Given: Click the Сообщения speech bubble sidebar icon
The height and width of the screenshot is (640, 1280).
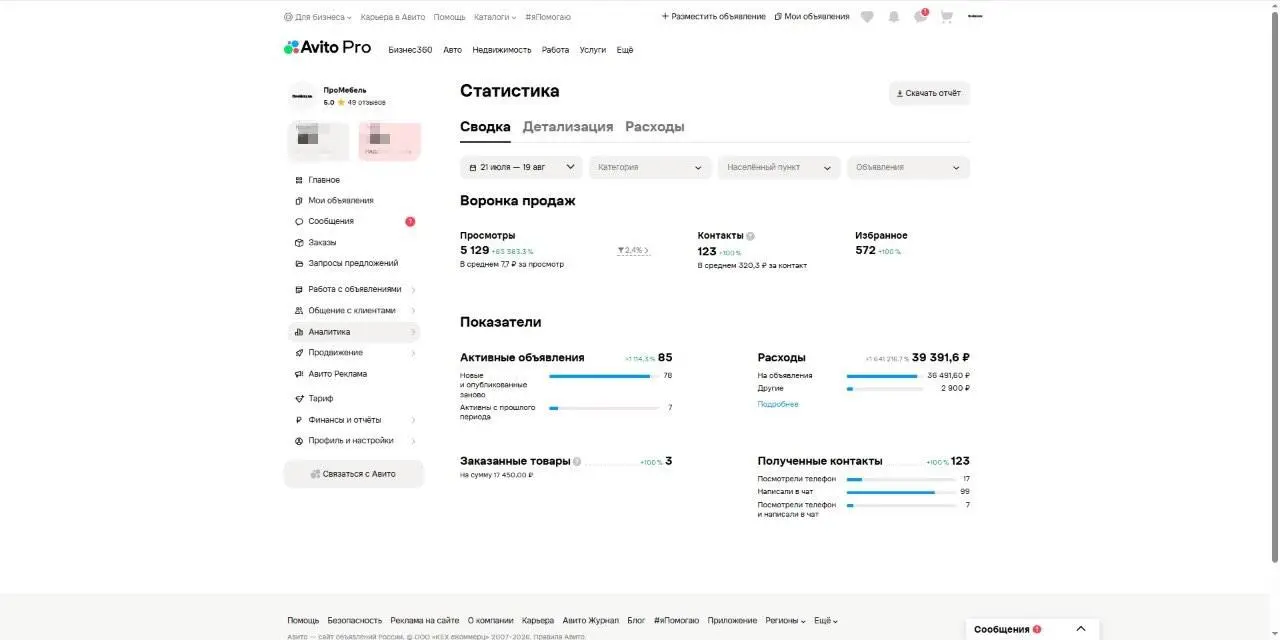Looking at the screenshot, I should pos(299,222).
